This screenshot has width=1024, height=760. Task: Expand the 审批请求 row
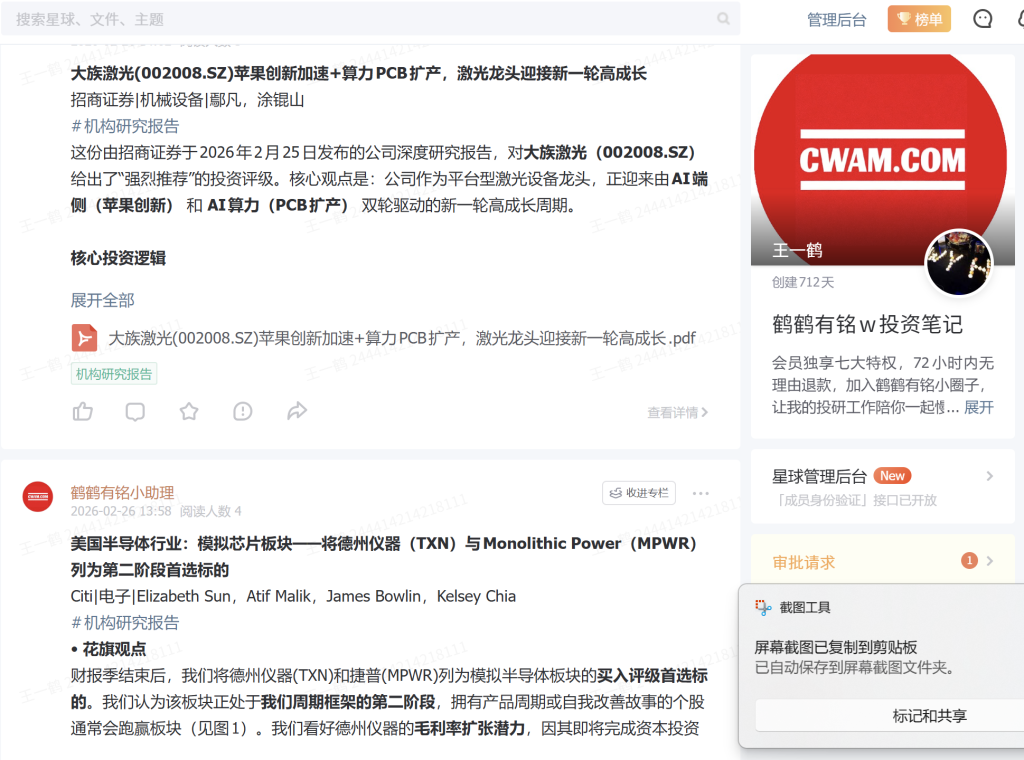pyautogui.click(x=989, y=561)
